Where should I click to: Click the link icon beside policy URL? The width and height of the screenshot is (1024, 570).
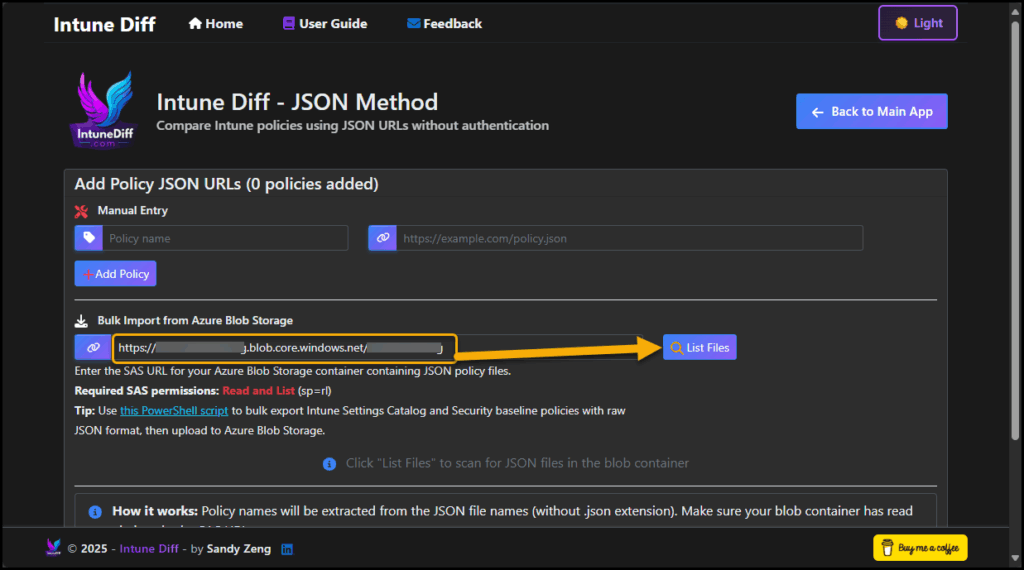[383, 238]
